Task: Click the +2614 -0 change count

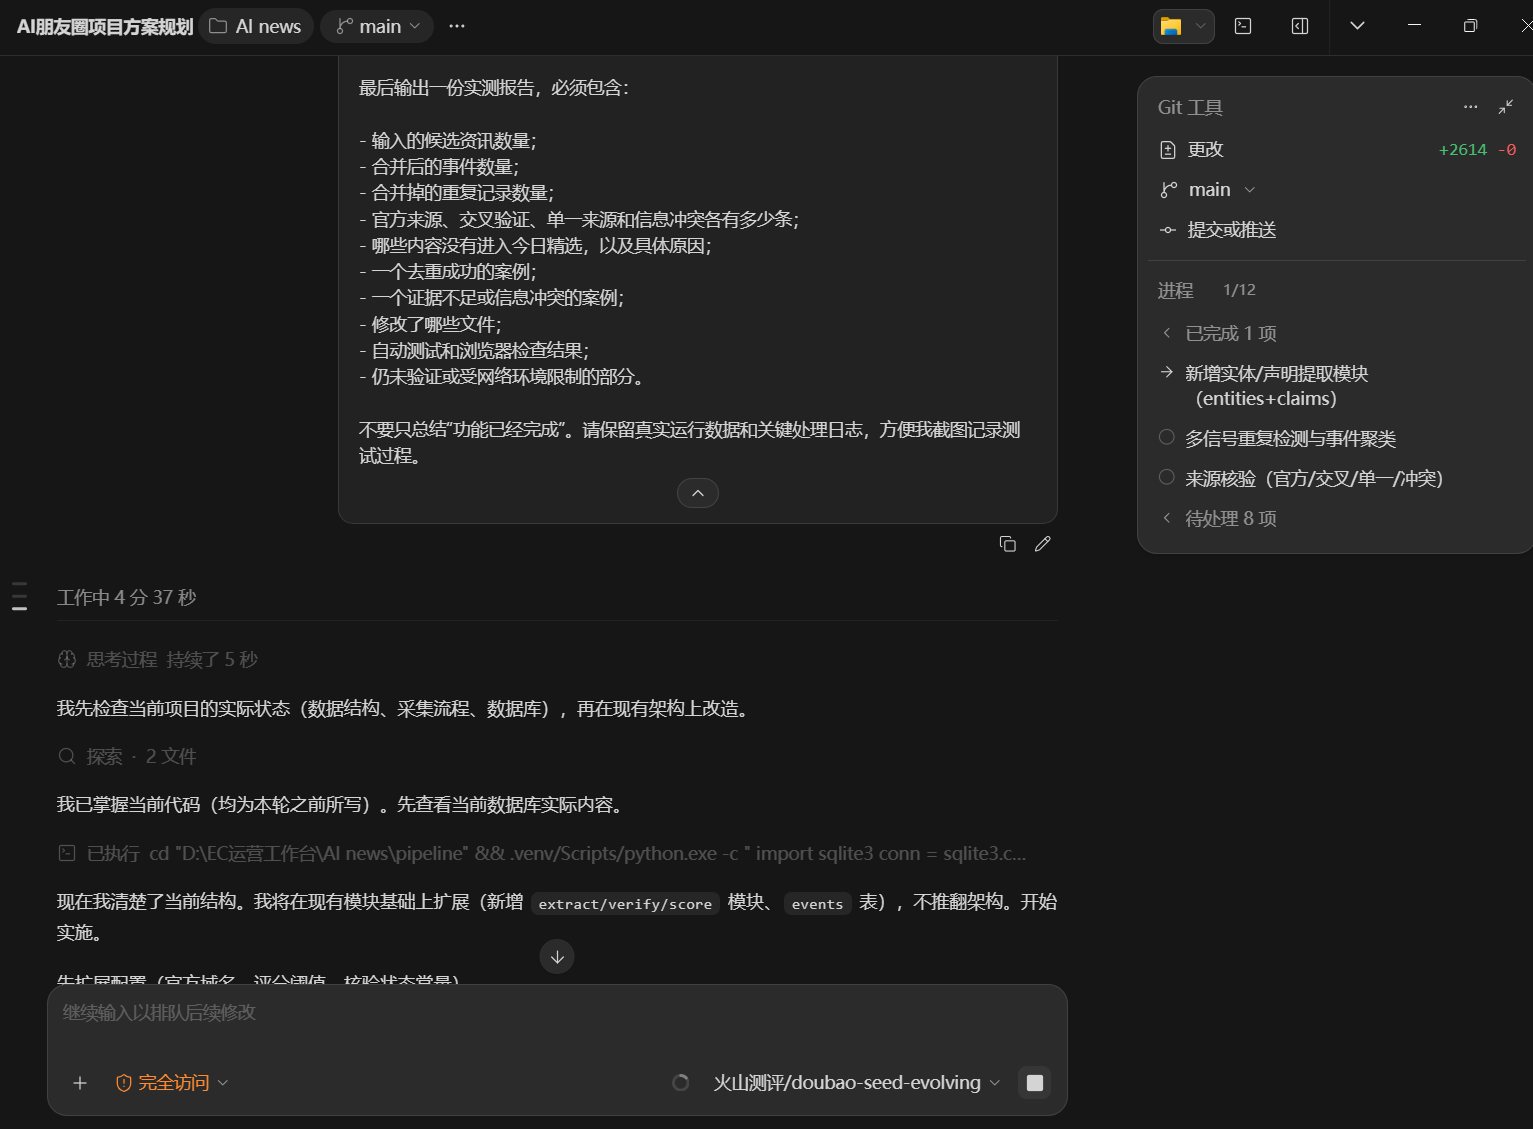Action: point(1477,150)
